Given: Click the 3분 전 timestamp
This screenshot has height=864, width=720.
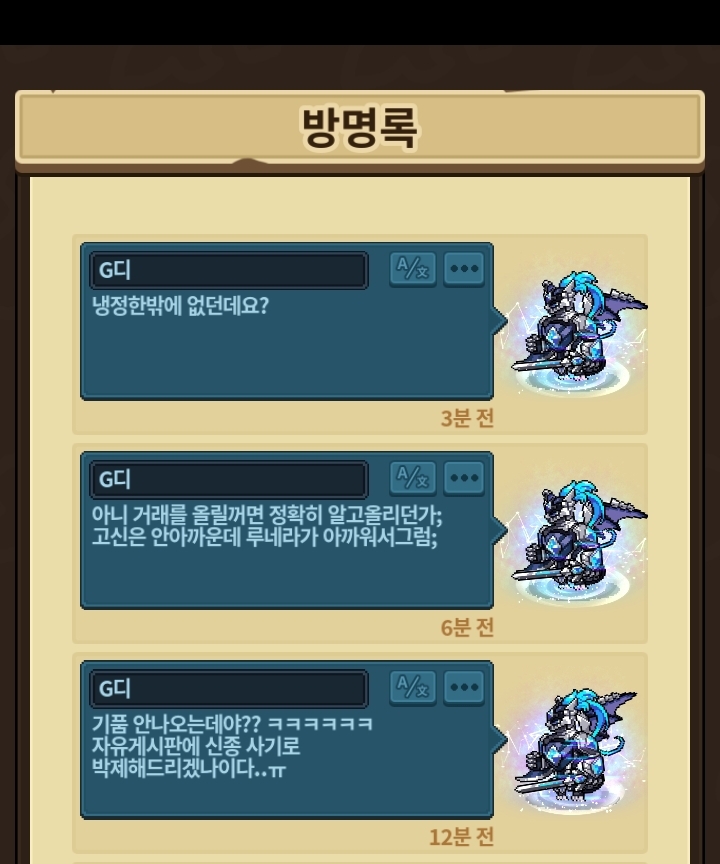Looking at the screenshot, I should click(467, 419).
